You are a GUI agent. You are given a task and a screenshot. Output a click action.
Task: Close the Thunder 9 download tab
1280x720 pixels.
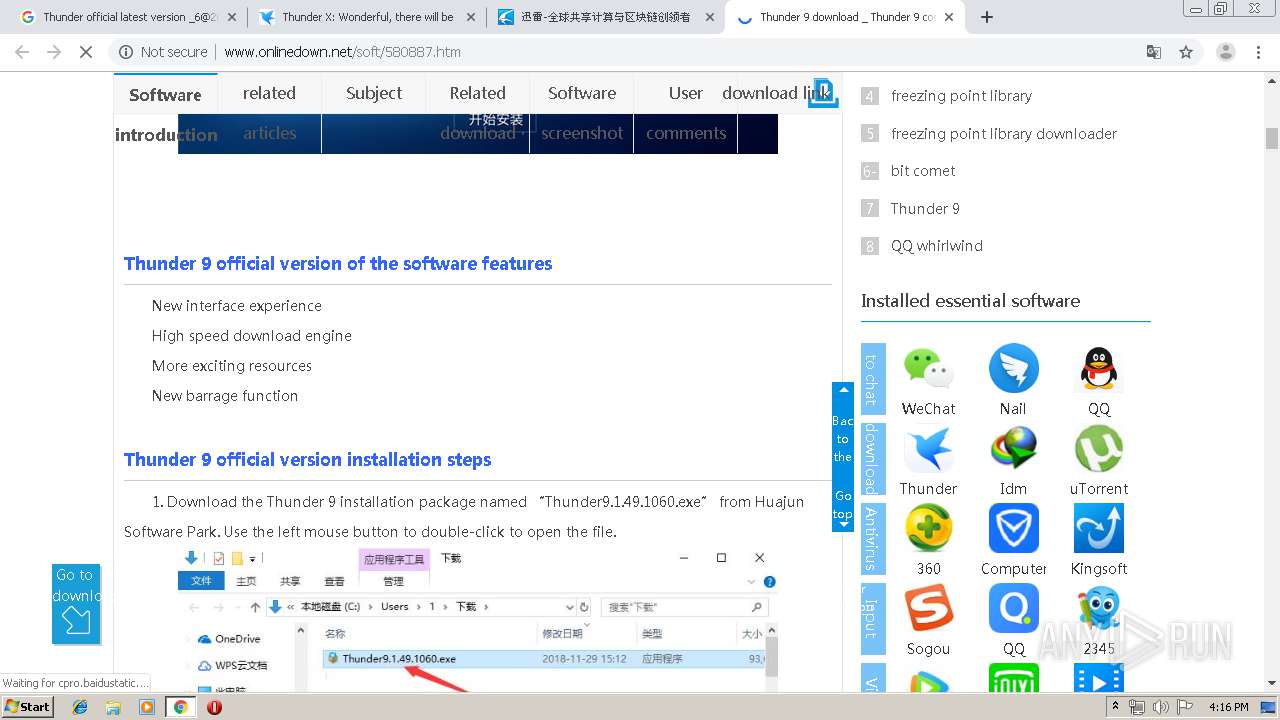pyautogui.click(x=949, y=17)
